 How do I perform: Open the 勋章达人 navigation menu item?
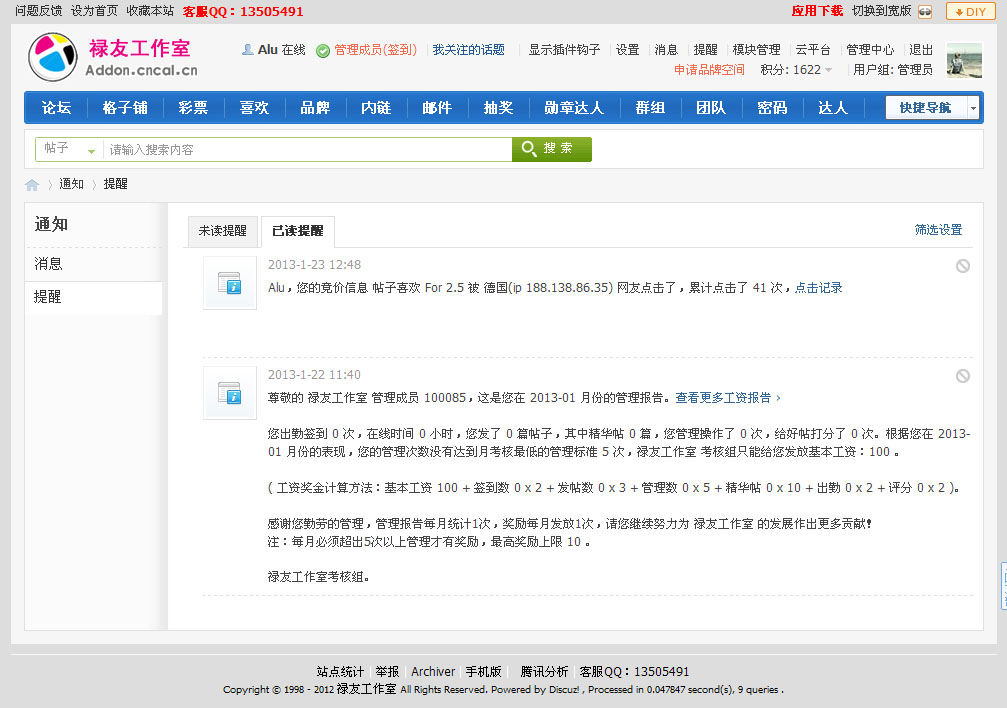click(574, 108)
